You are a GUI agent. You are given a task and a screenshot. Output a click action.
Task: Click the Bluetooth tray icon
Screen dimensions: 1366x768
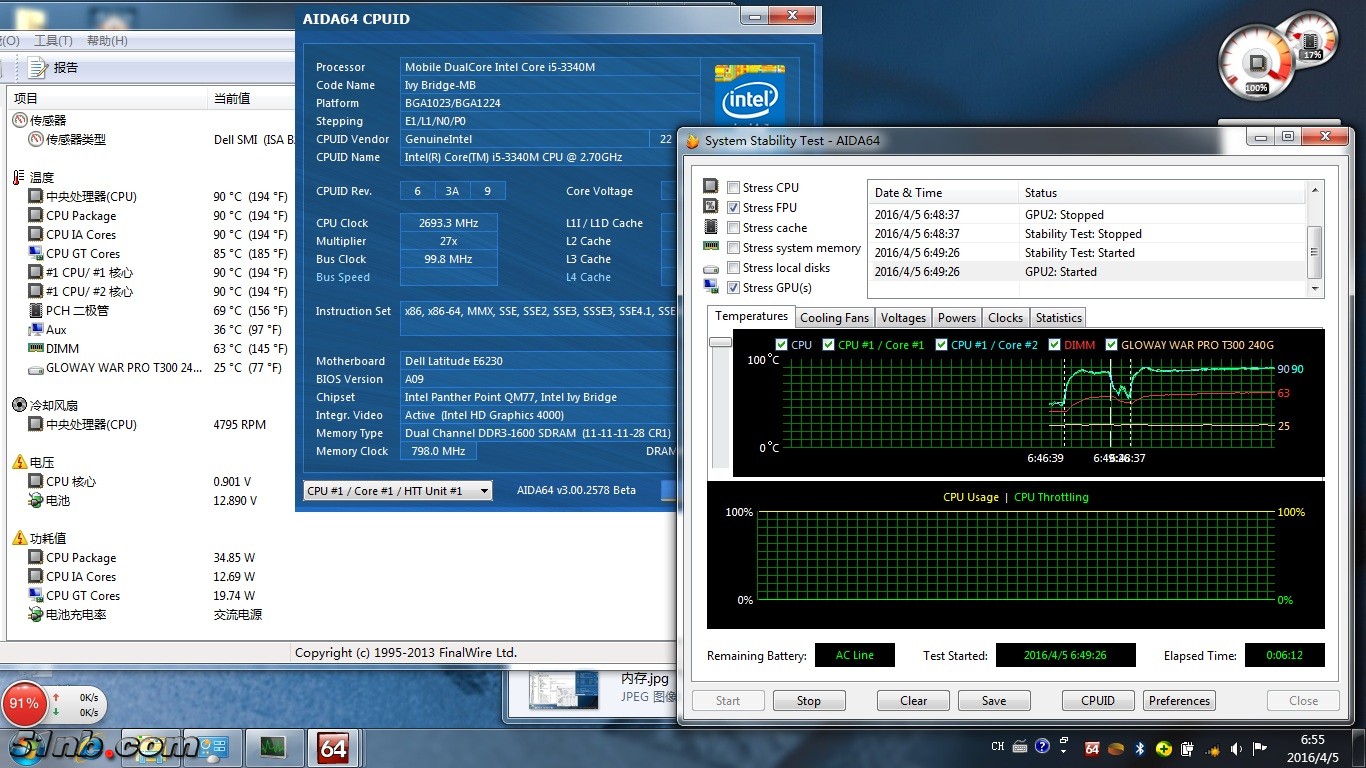(1139, 748)
